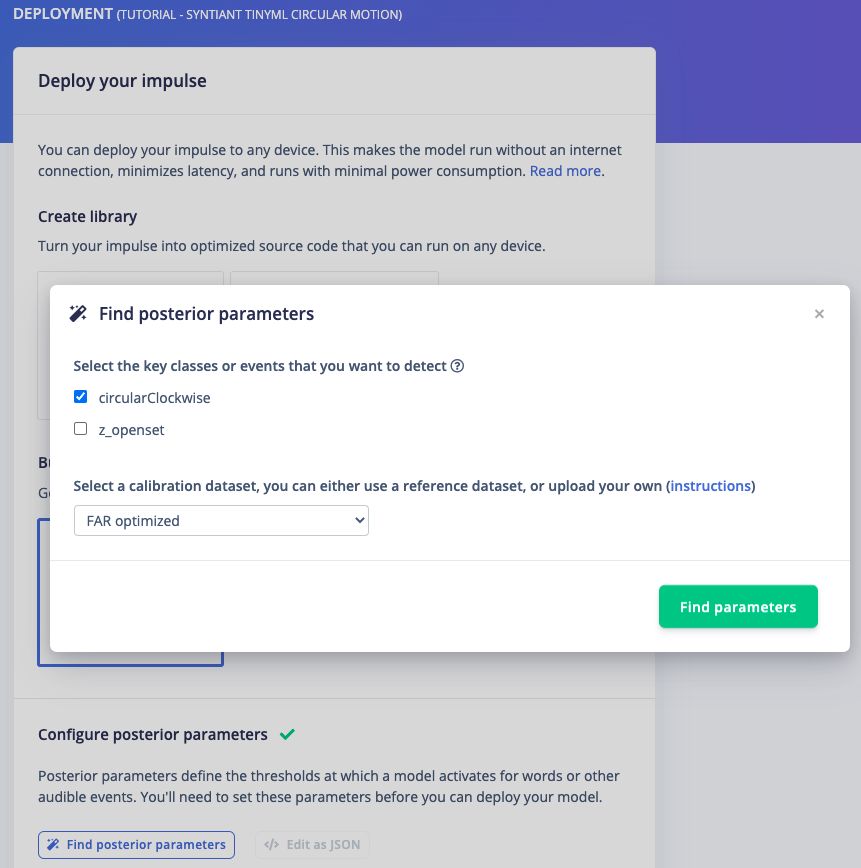This screenshot has height=868, width=861.
Task: Open the help question mark beside key classes
Action: click(457, 366)
